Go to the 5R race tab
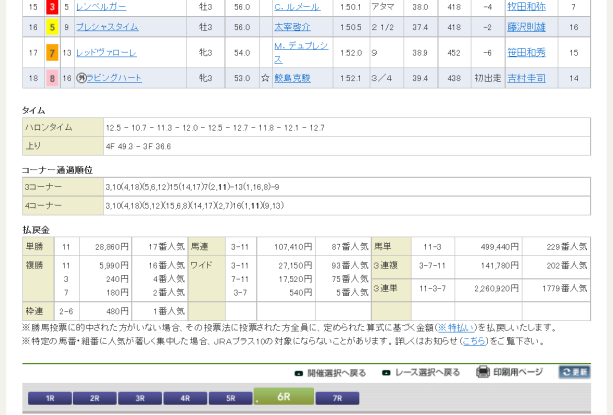 231,398
